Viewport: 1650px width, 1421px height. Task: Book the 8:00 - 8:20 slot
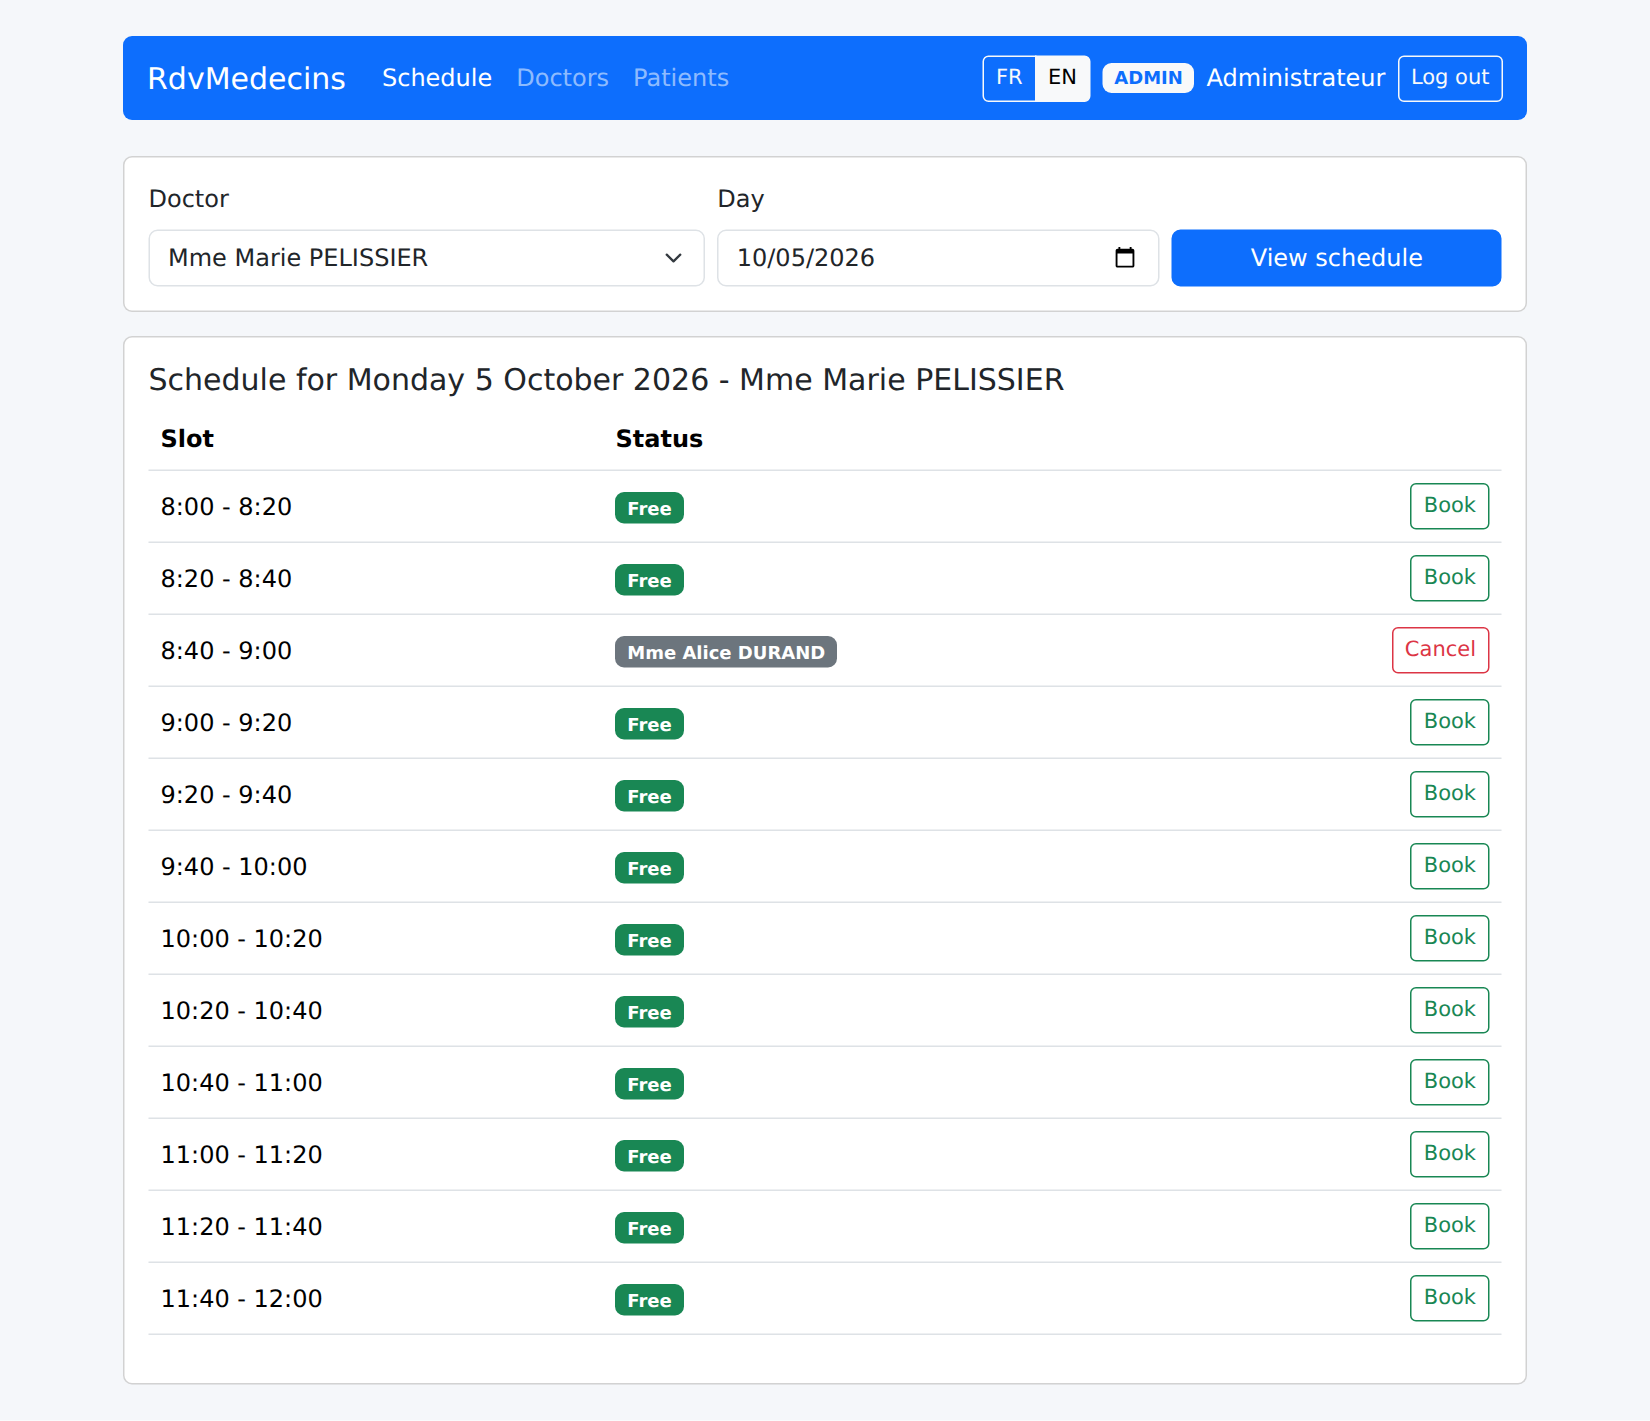pos(1449,506)
